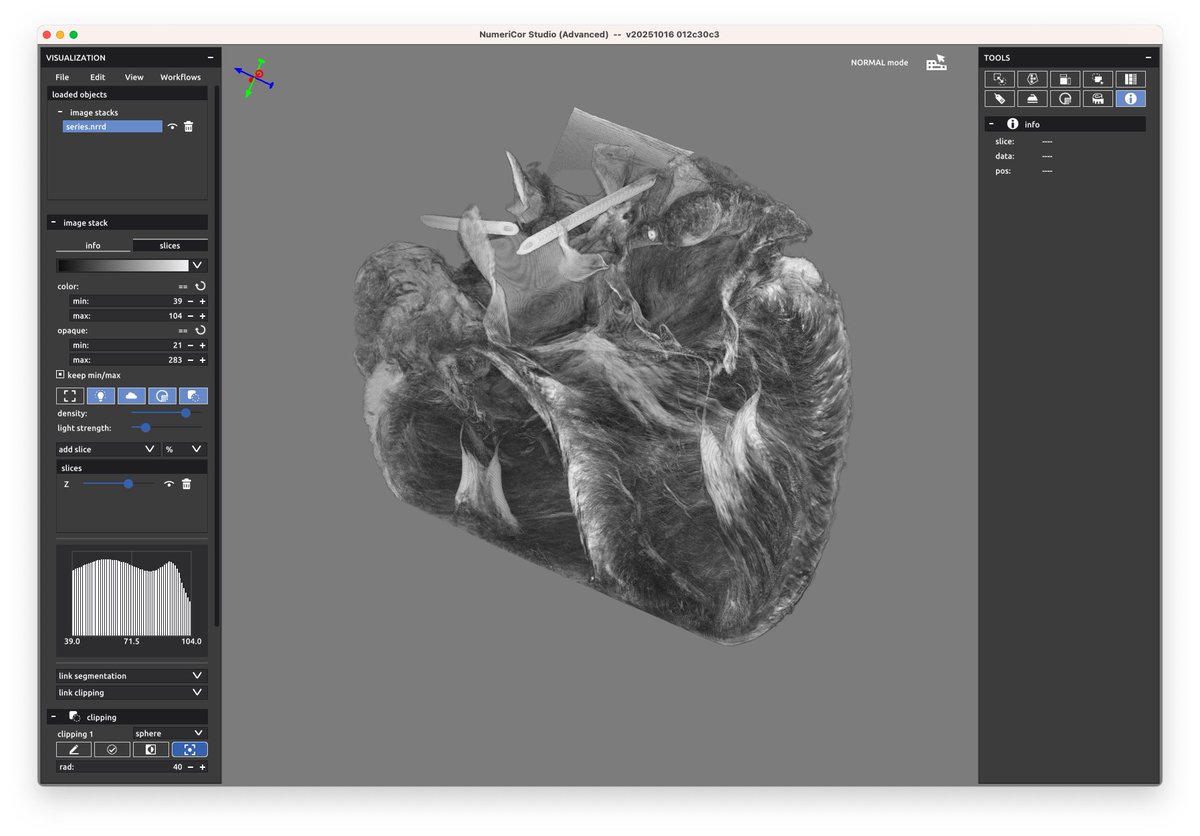
Task: Reset the color range
Action: pyautogui.click(x=200, y=286)
